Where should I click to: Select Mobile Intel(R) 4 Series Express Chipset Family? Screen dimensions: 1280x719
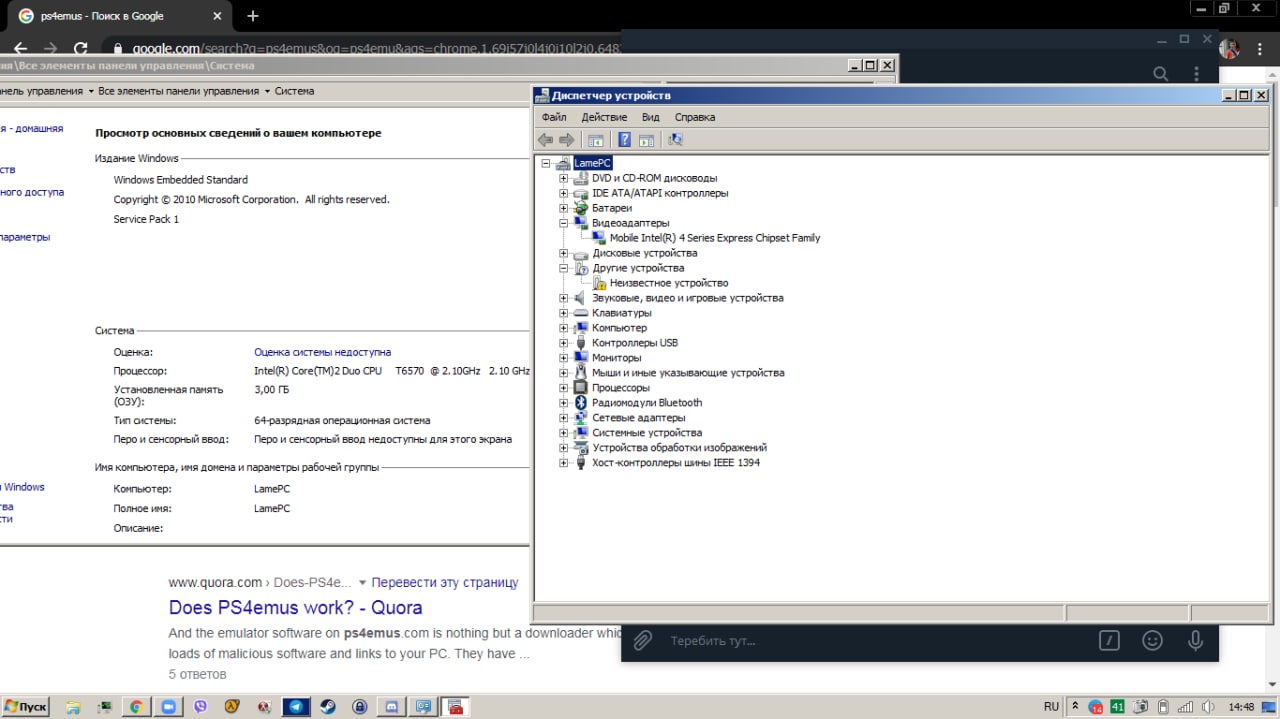pyautogui.click(x=715, y=238)
